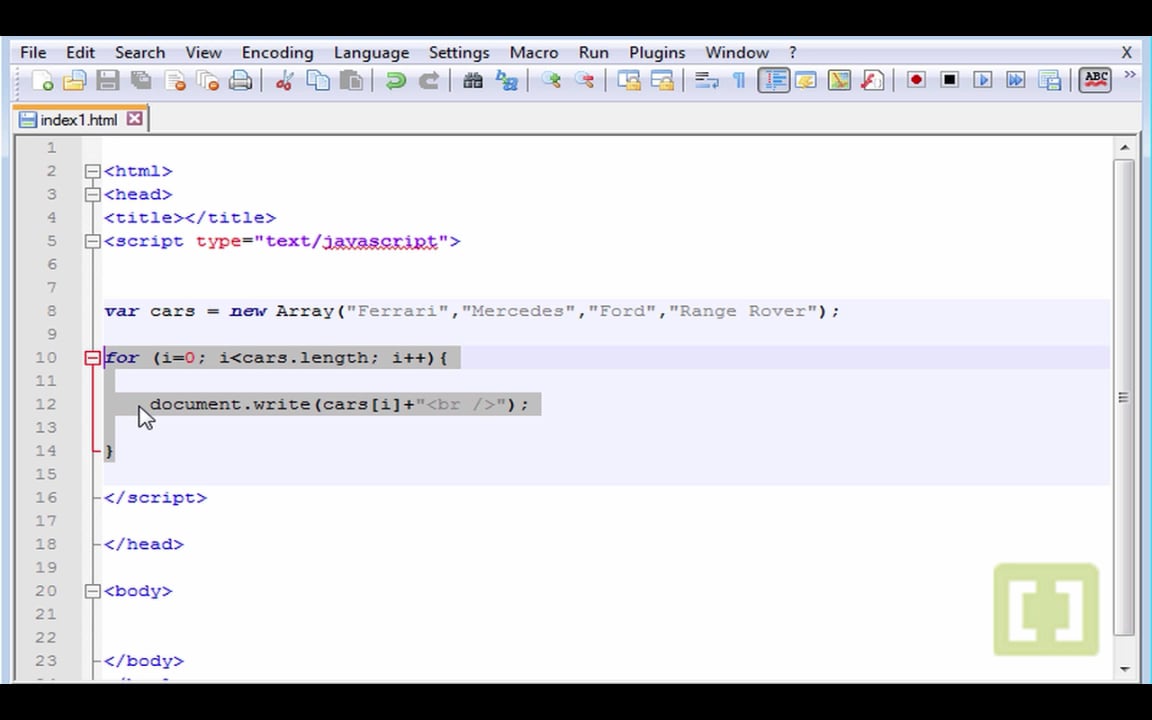Click the vertical scrollbar up arrow
This screenshot has height=720, width=1152.
pyautogui.click(x=1124, y=148)
